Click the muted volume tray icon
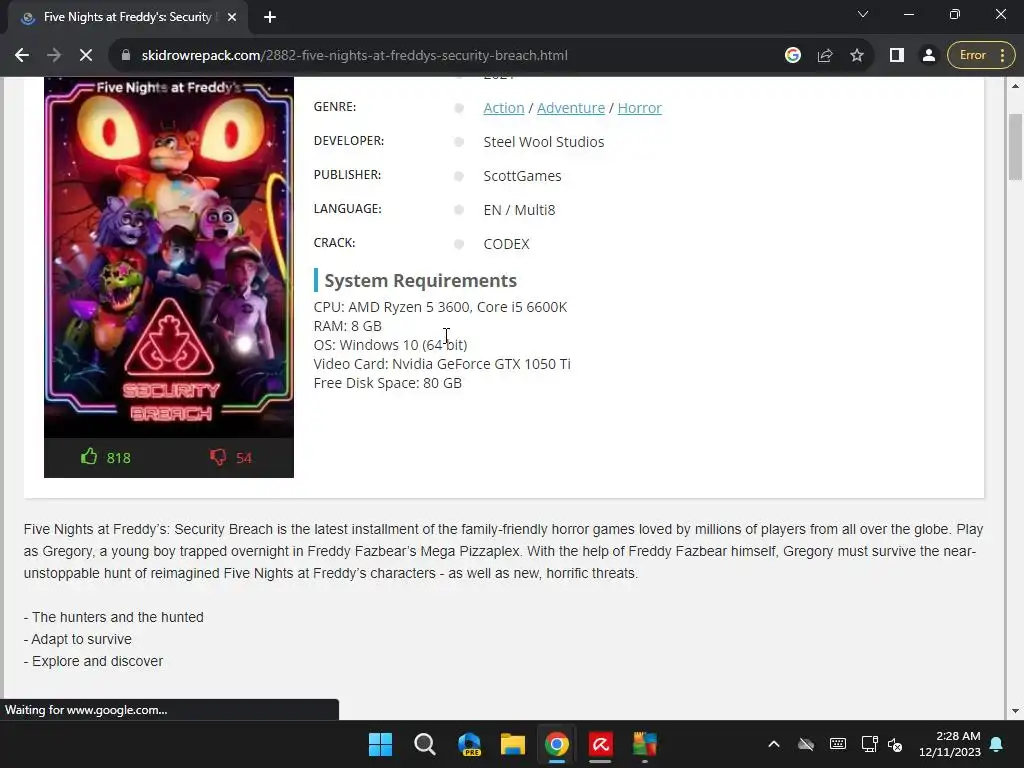Screen dimensions: 1024x768 (895, 744)
